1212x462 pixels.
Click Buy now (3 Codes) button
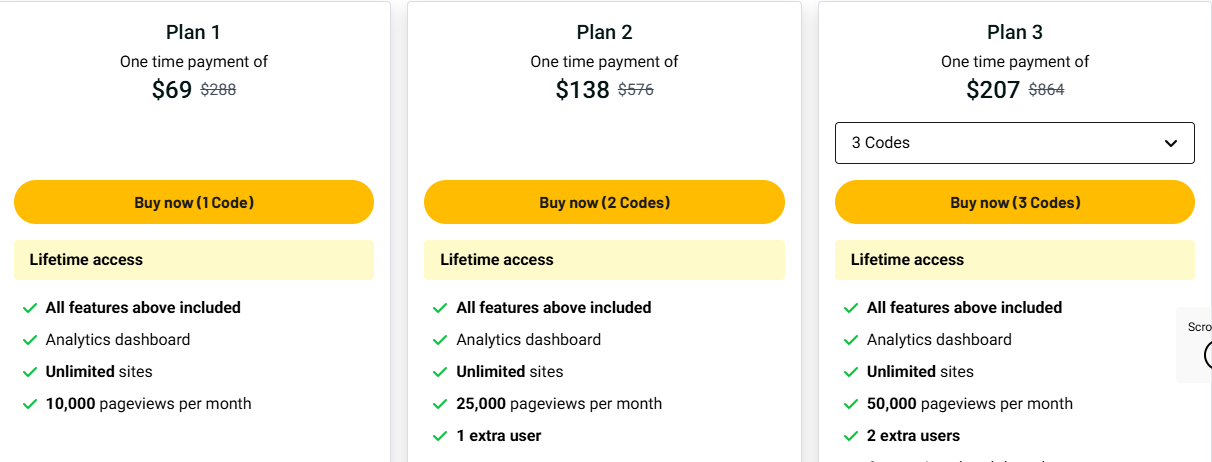coord(1014,202)
